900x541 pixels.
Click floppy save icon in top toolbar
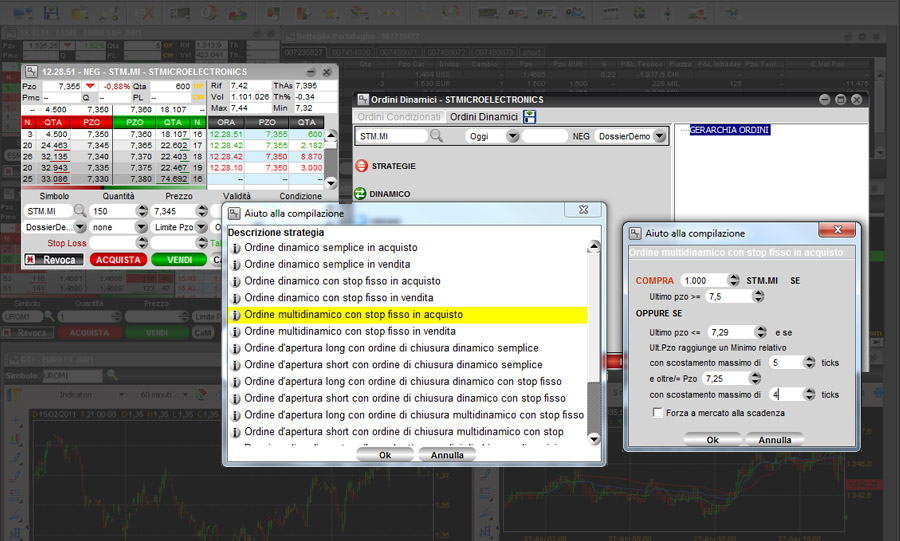point(51,12)
